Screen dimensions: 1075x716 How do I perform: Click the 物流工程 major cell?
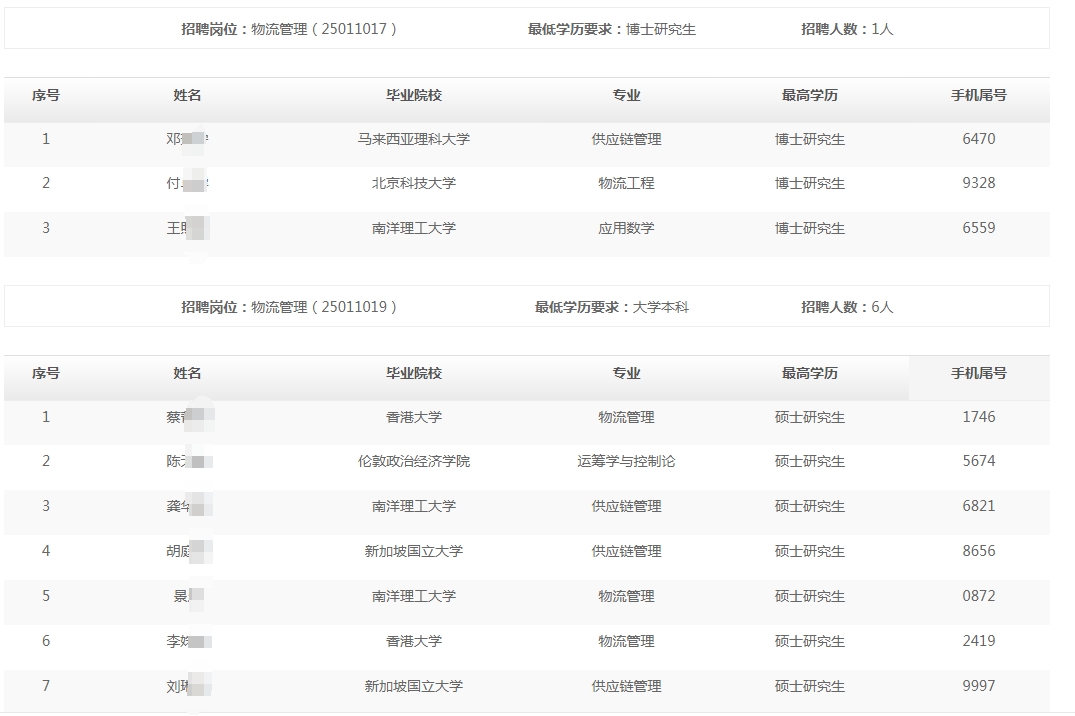click(626, 183)
